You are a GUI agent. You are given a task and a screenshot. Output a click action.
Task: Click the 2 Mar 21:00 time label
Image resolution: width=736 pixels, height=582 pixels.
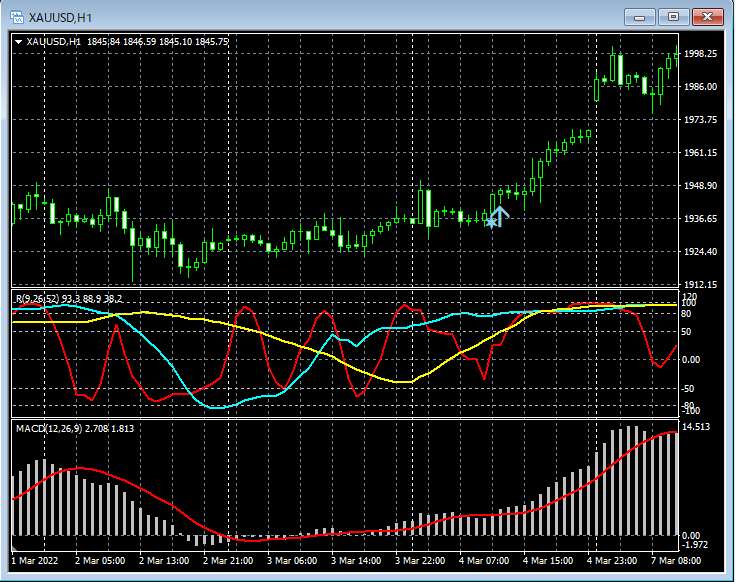point(228,560)
